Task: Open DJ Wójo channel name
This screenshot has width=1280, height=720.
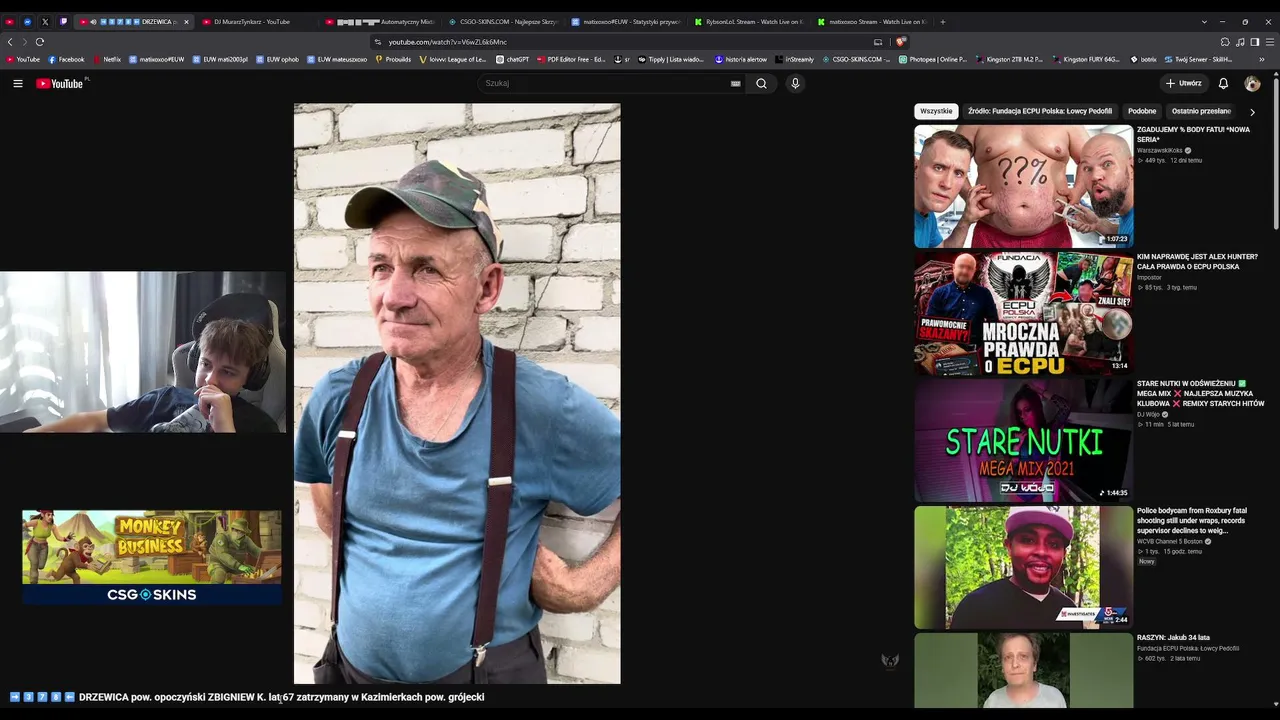Action: pyautogui.click(x=1148, y=415)
